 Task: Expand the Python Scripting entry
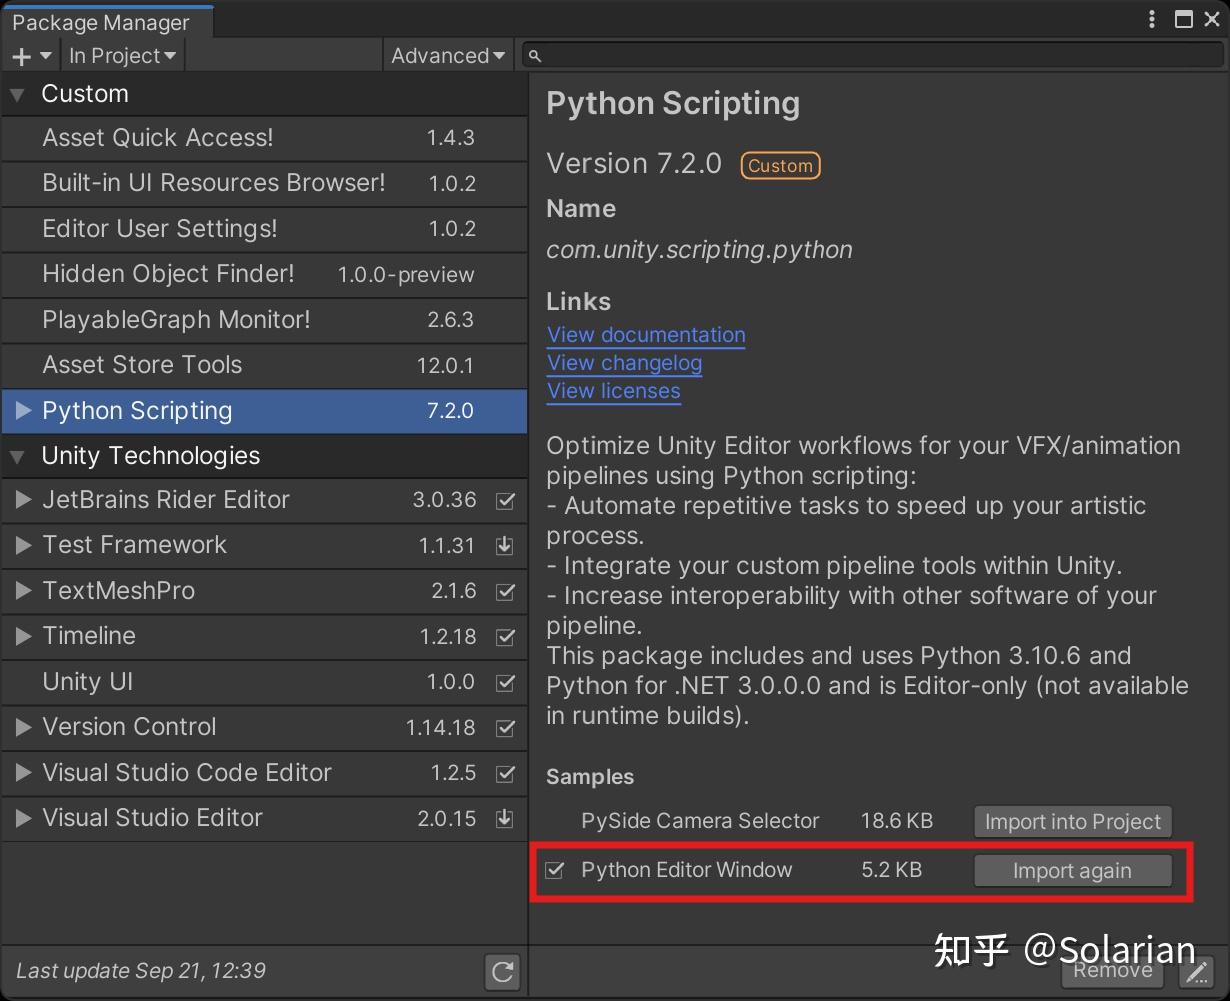pyautogui.click(x=22, y=411)
